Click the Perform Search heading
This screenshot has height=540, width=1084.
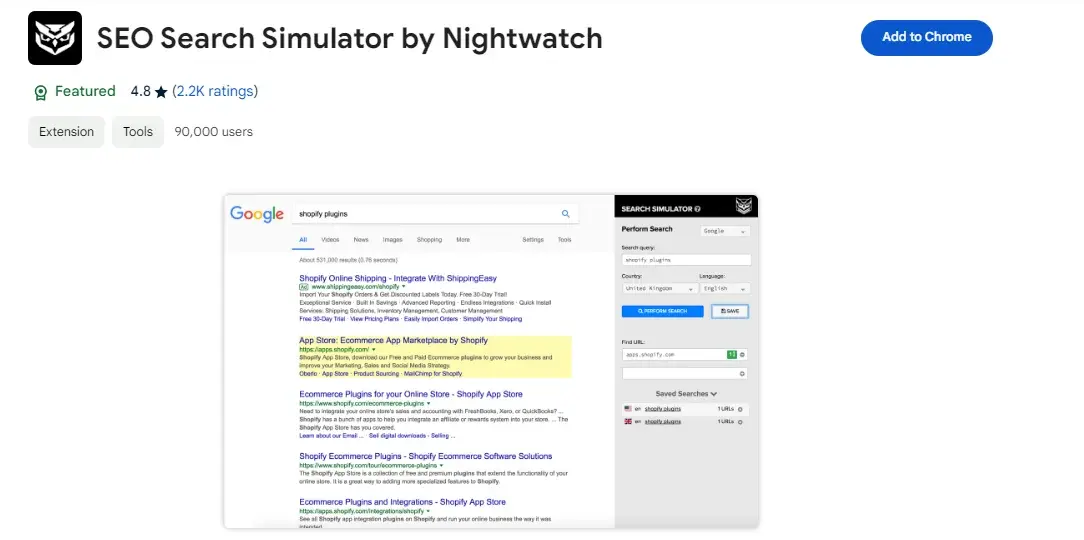(646, 229)
